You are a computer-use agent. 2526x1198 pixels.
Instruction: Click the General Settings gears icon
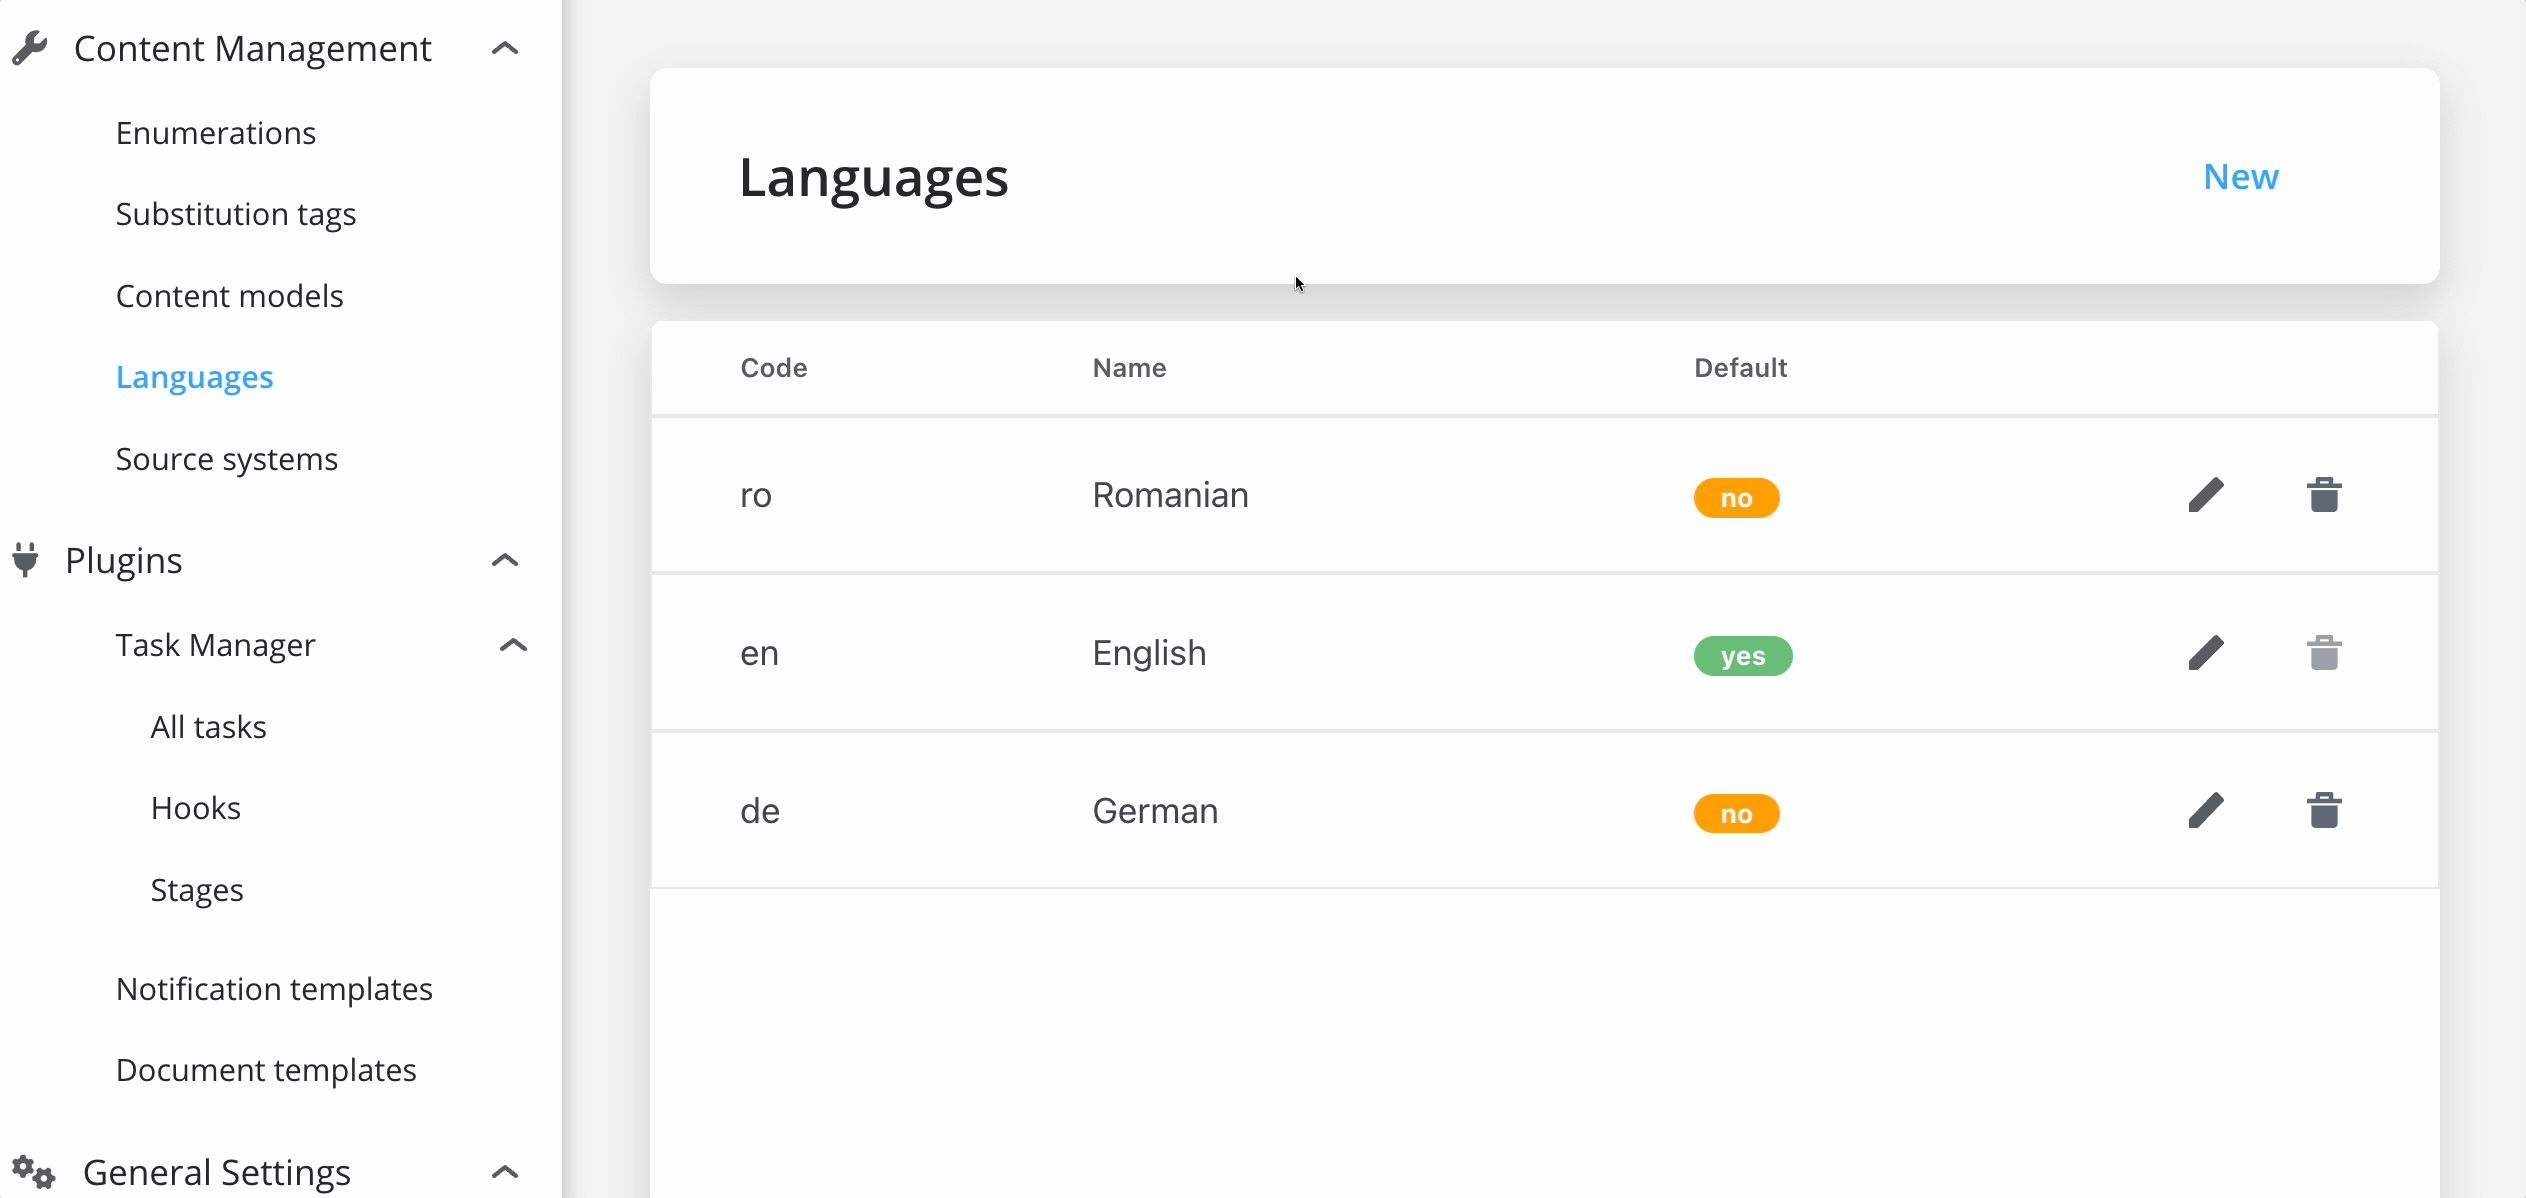click(x=33, y=1171)
